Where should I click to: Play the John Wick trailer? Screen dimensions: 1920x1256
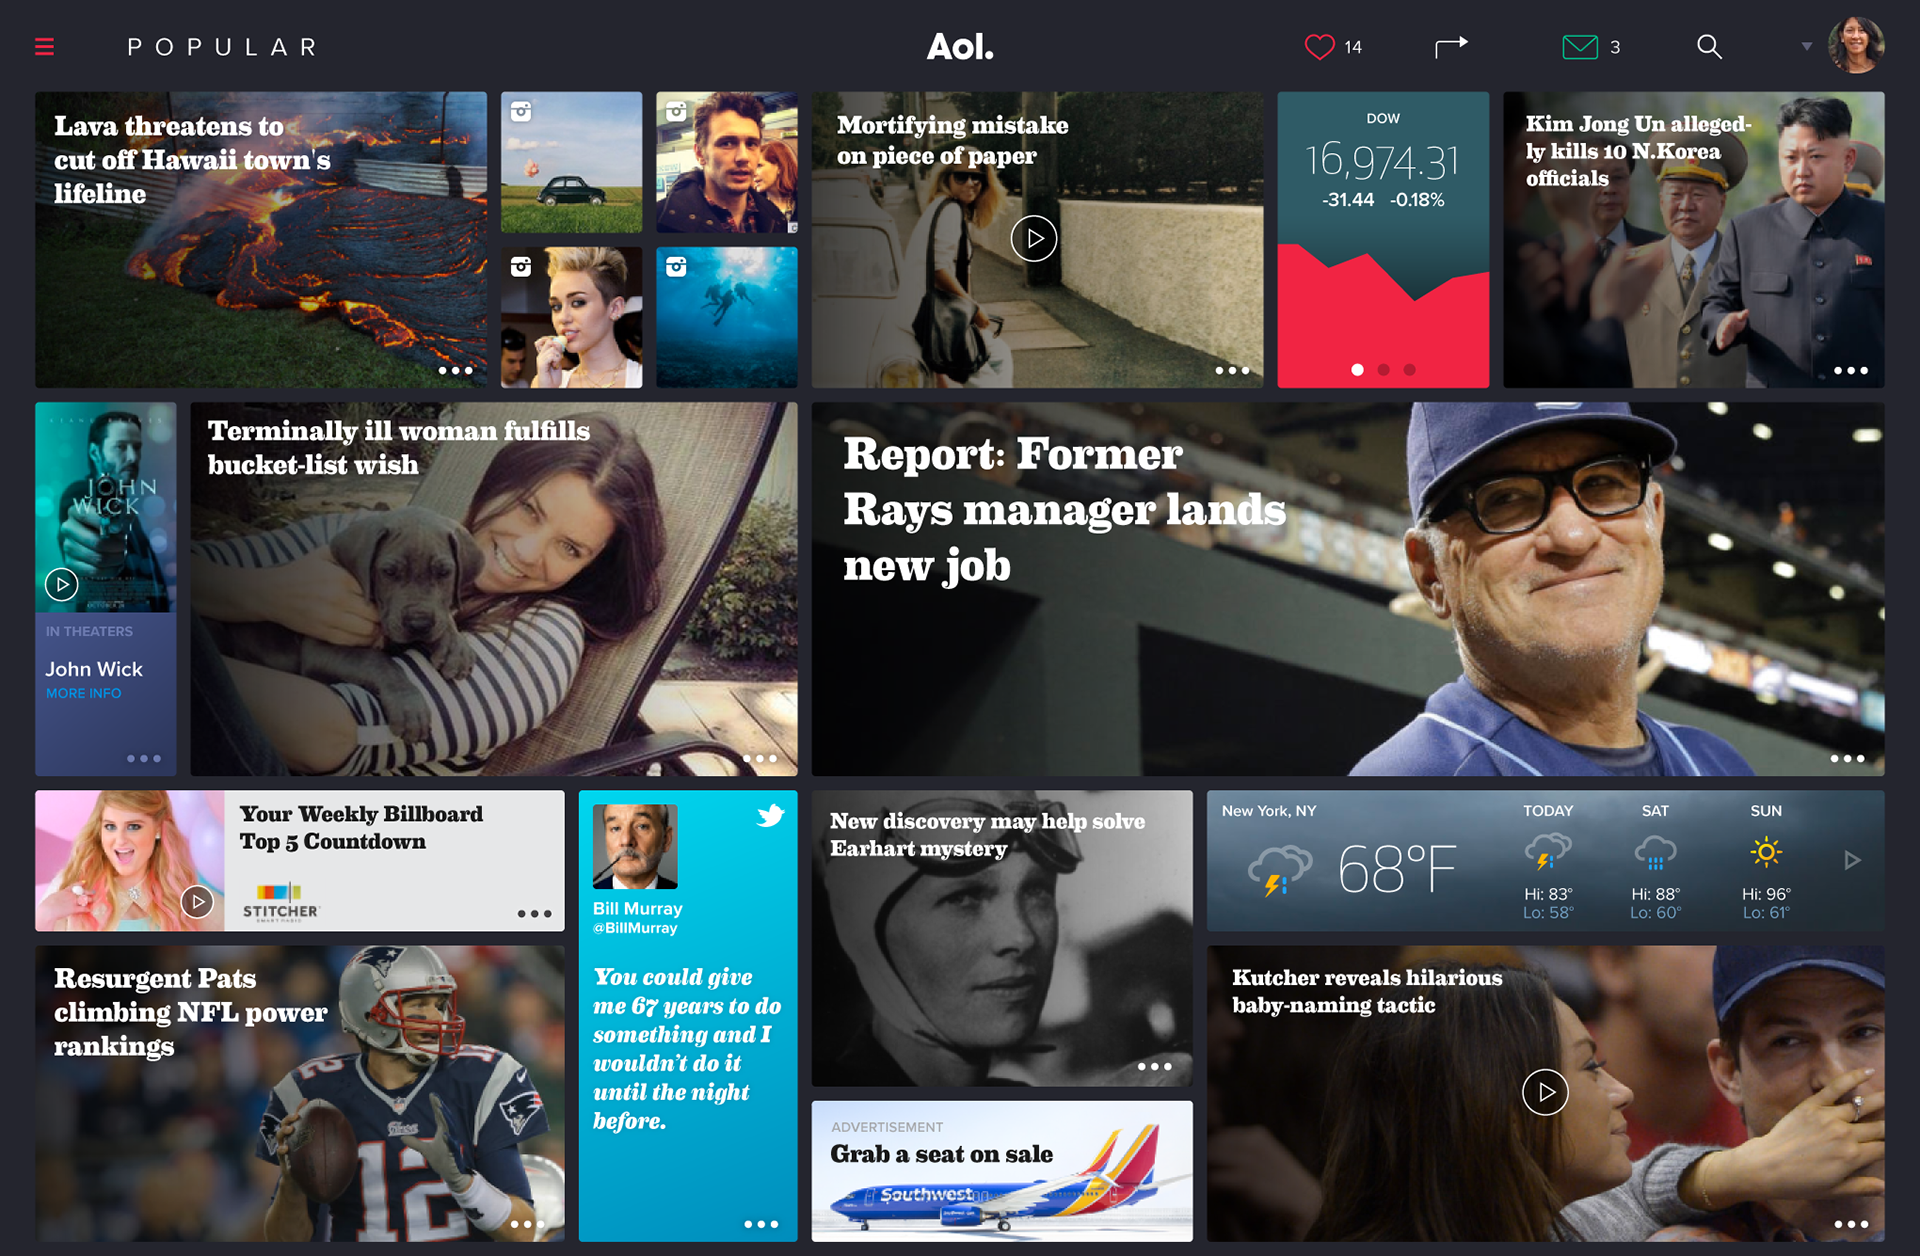pos(62,584)
